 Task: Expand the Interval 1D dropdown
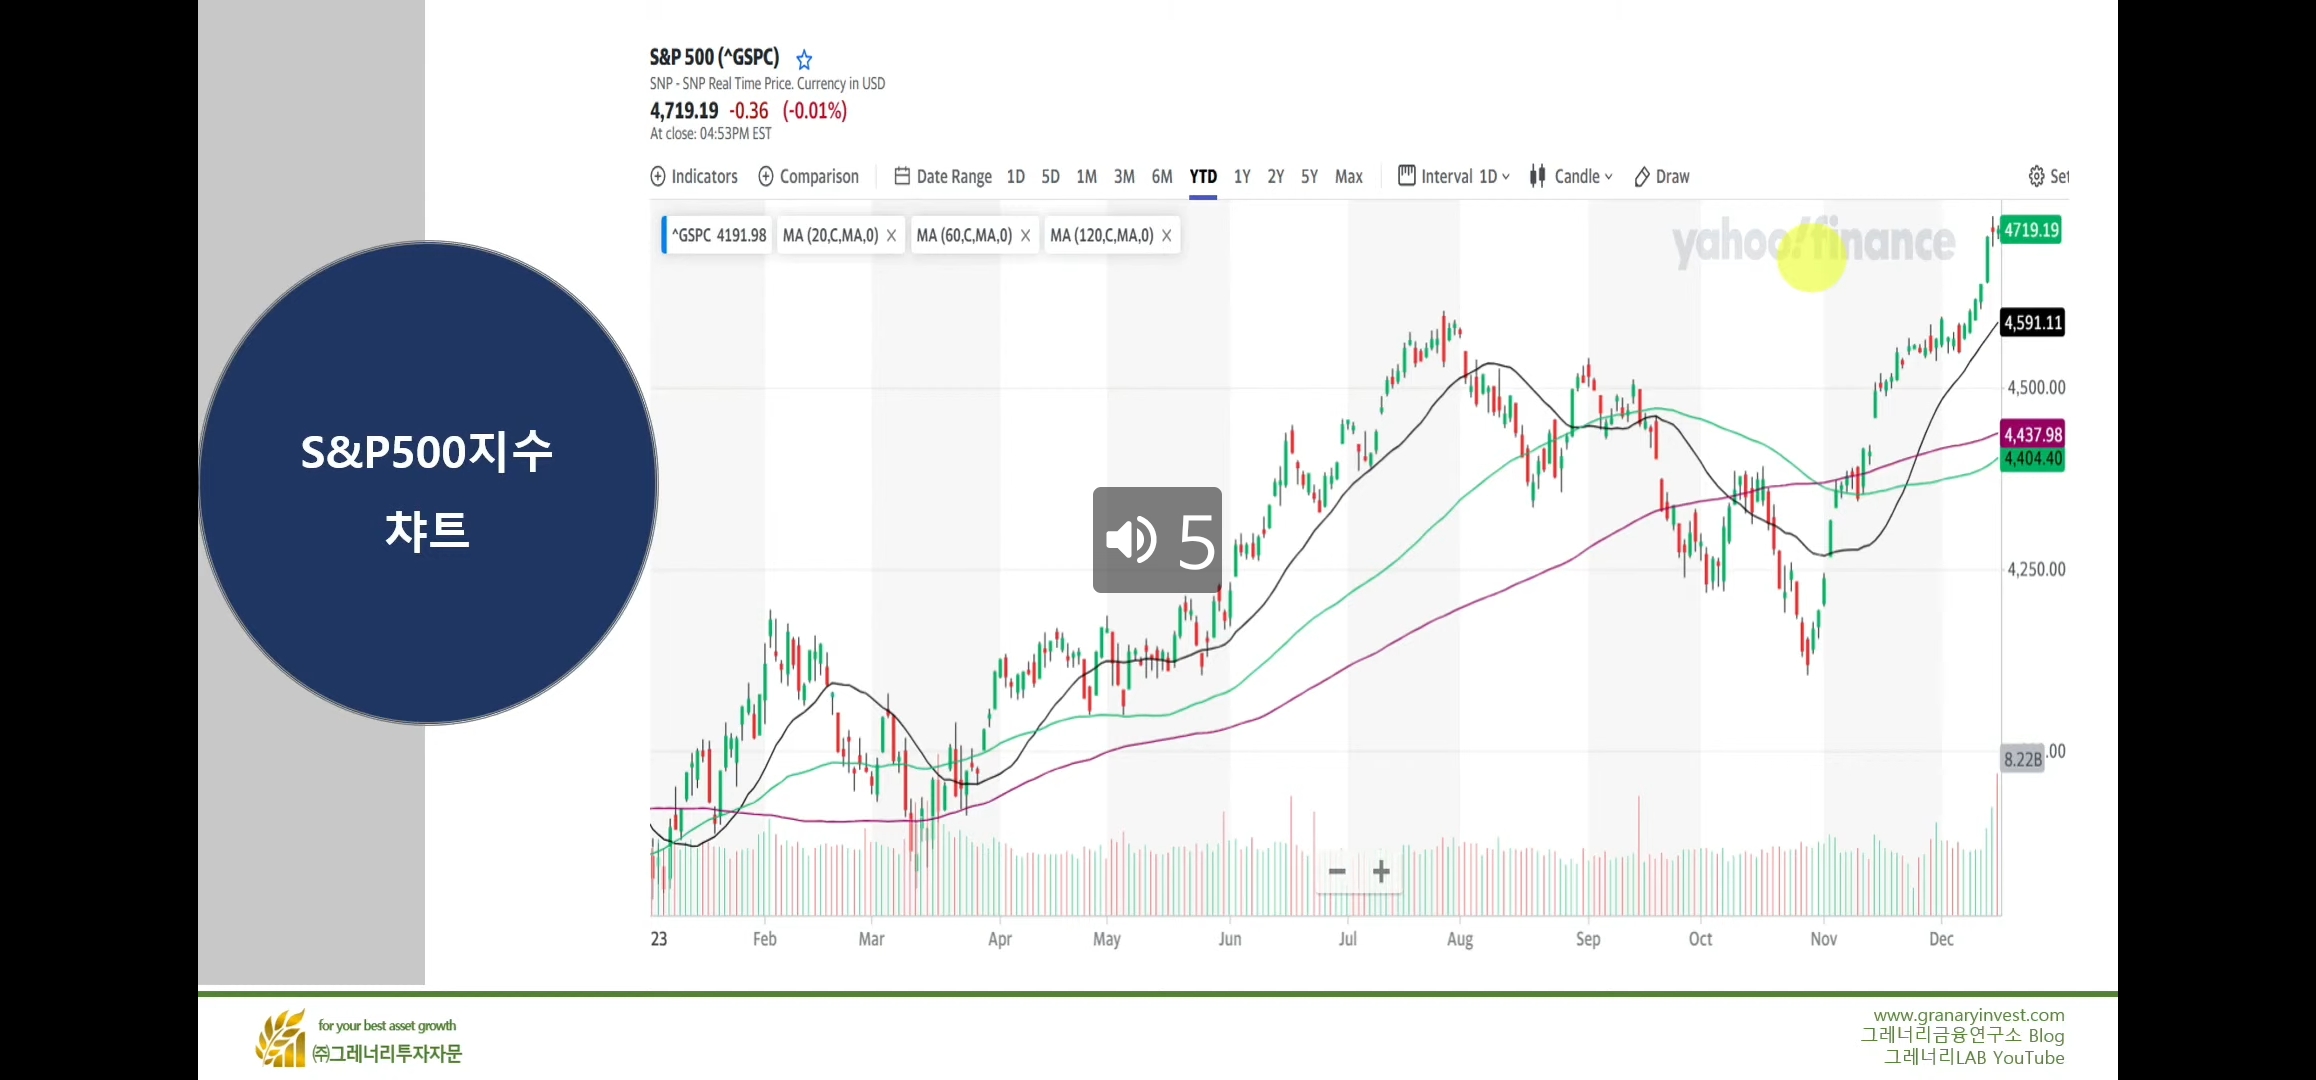pos(1454,177)
